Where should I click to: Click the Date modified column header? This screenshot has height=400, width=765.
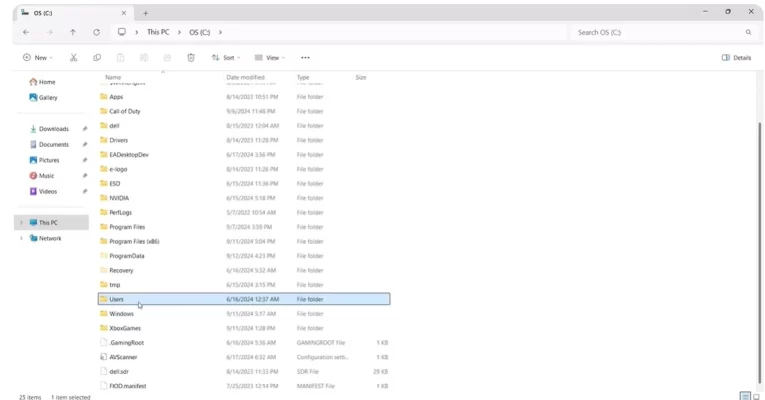coord(246,77)
